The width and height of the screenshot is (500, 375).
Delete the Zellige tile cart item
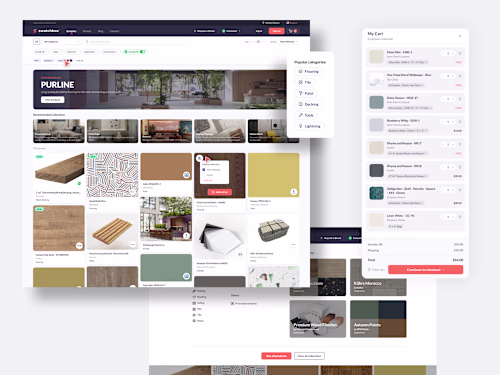(460, 190)
